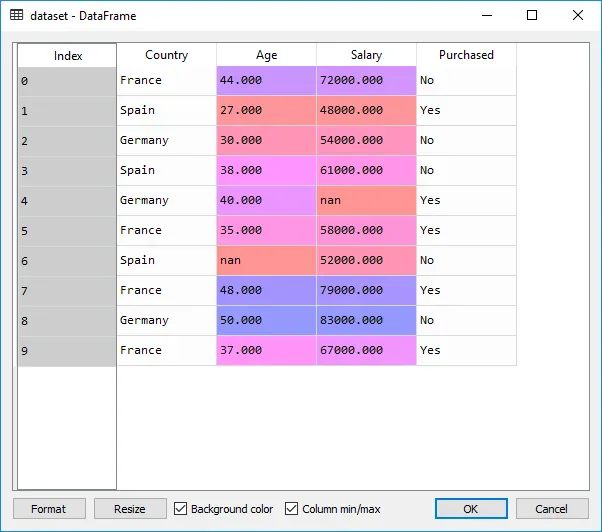
Task: Click Purchased cell Yes in row 1
Action: (466, 110)
